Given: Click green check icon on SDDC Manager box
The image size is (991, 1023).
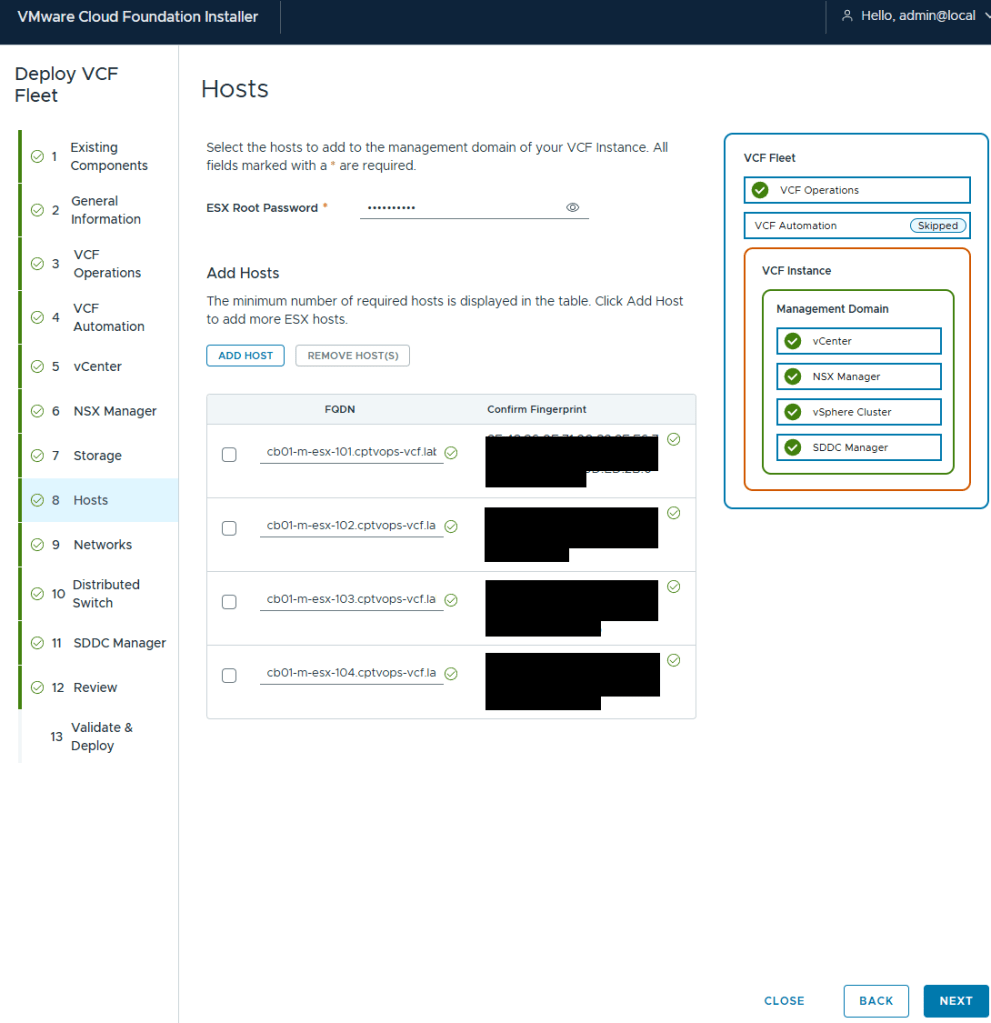Looking at the screenshot, I should [793, 448].
